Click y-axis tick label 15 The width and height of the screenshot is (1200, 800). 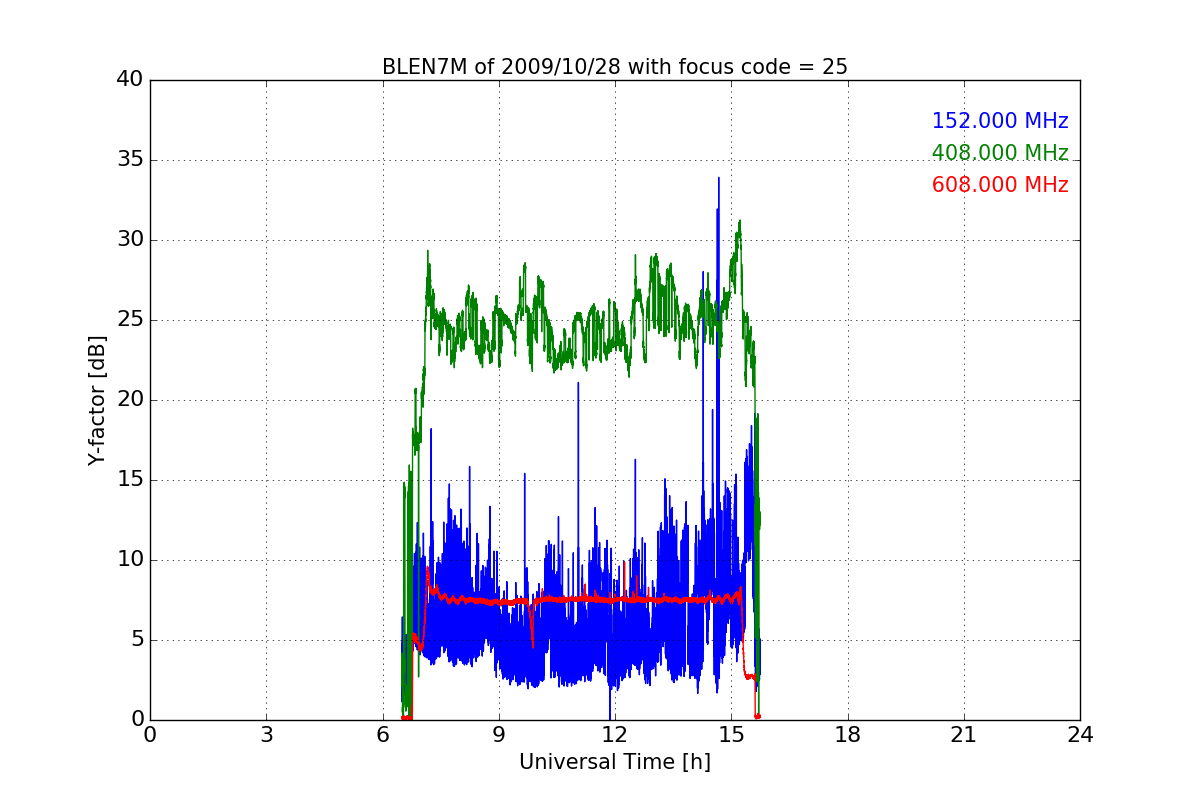[x=130, y=480]
